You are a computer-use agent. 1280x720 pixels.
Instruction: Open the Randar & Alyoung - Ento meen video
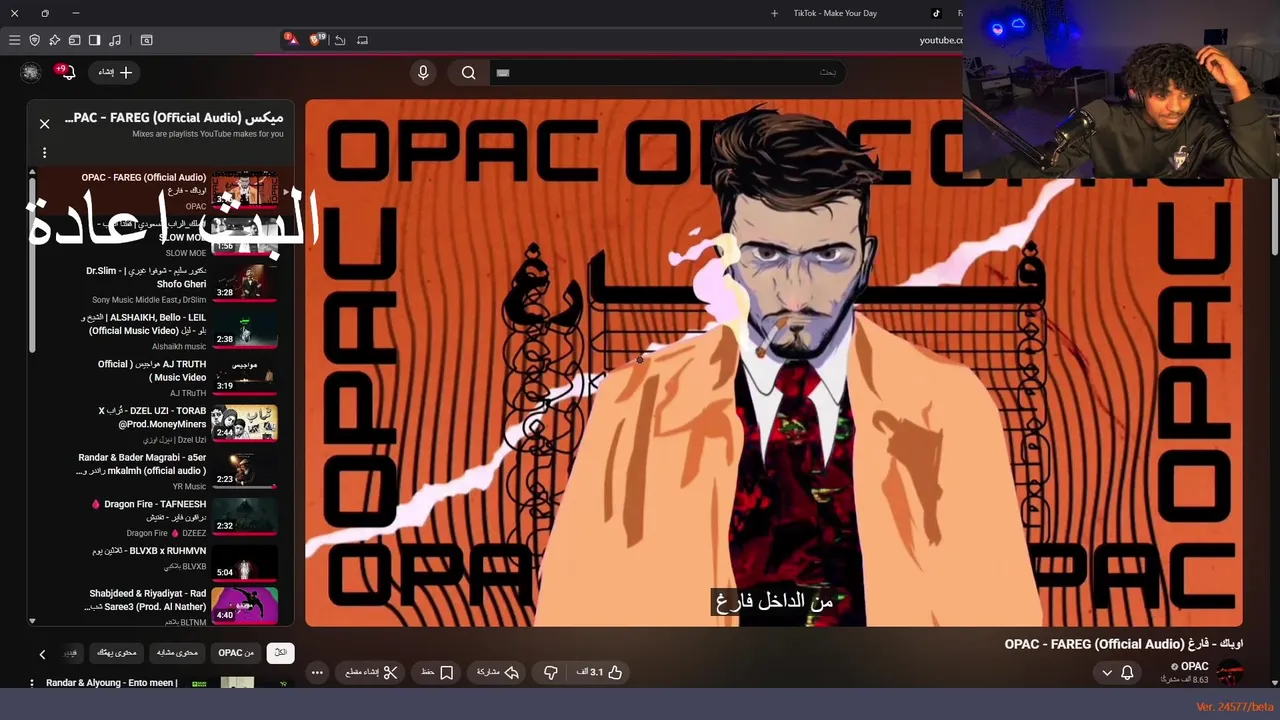click(112, 683)
